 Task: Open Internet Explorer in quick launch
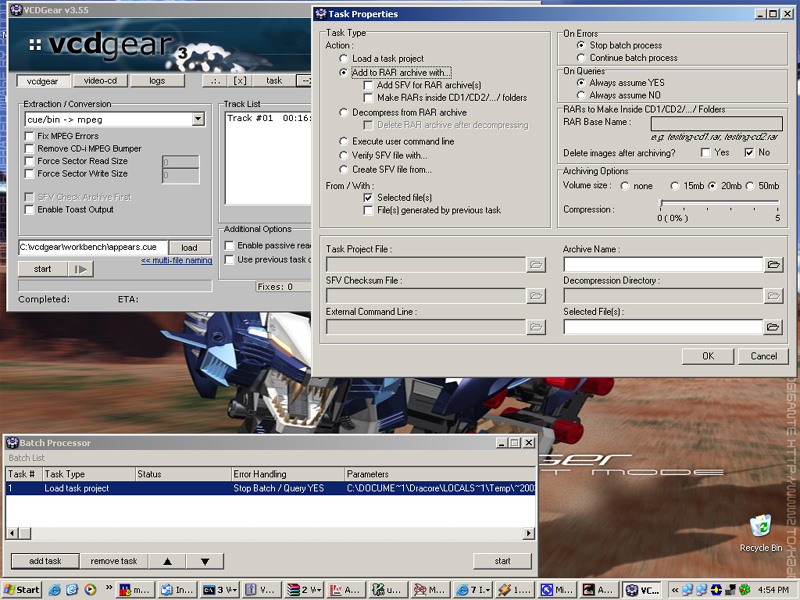pos(55,590)
